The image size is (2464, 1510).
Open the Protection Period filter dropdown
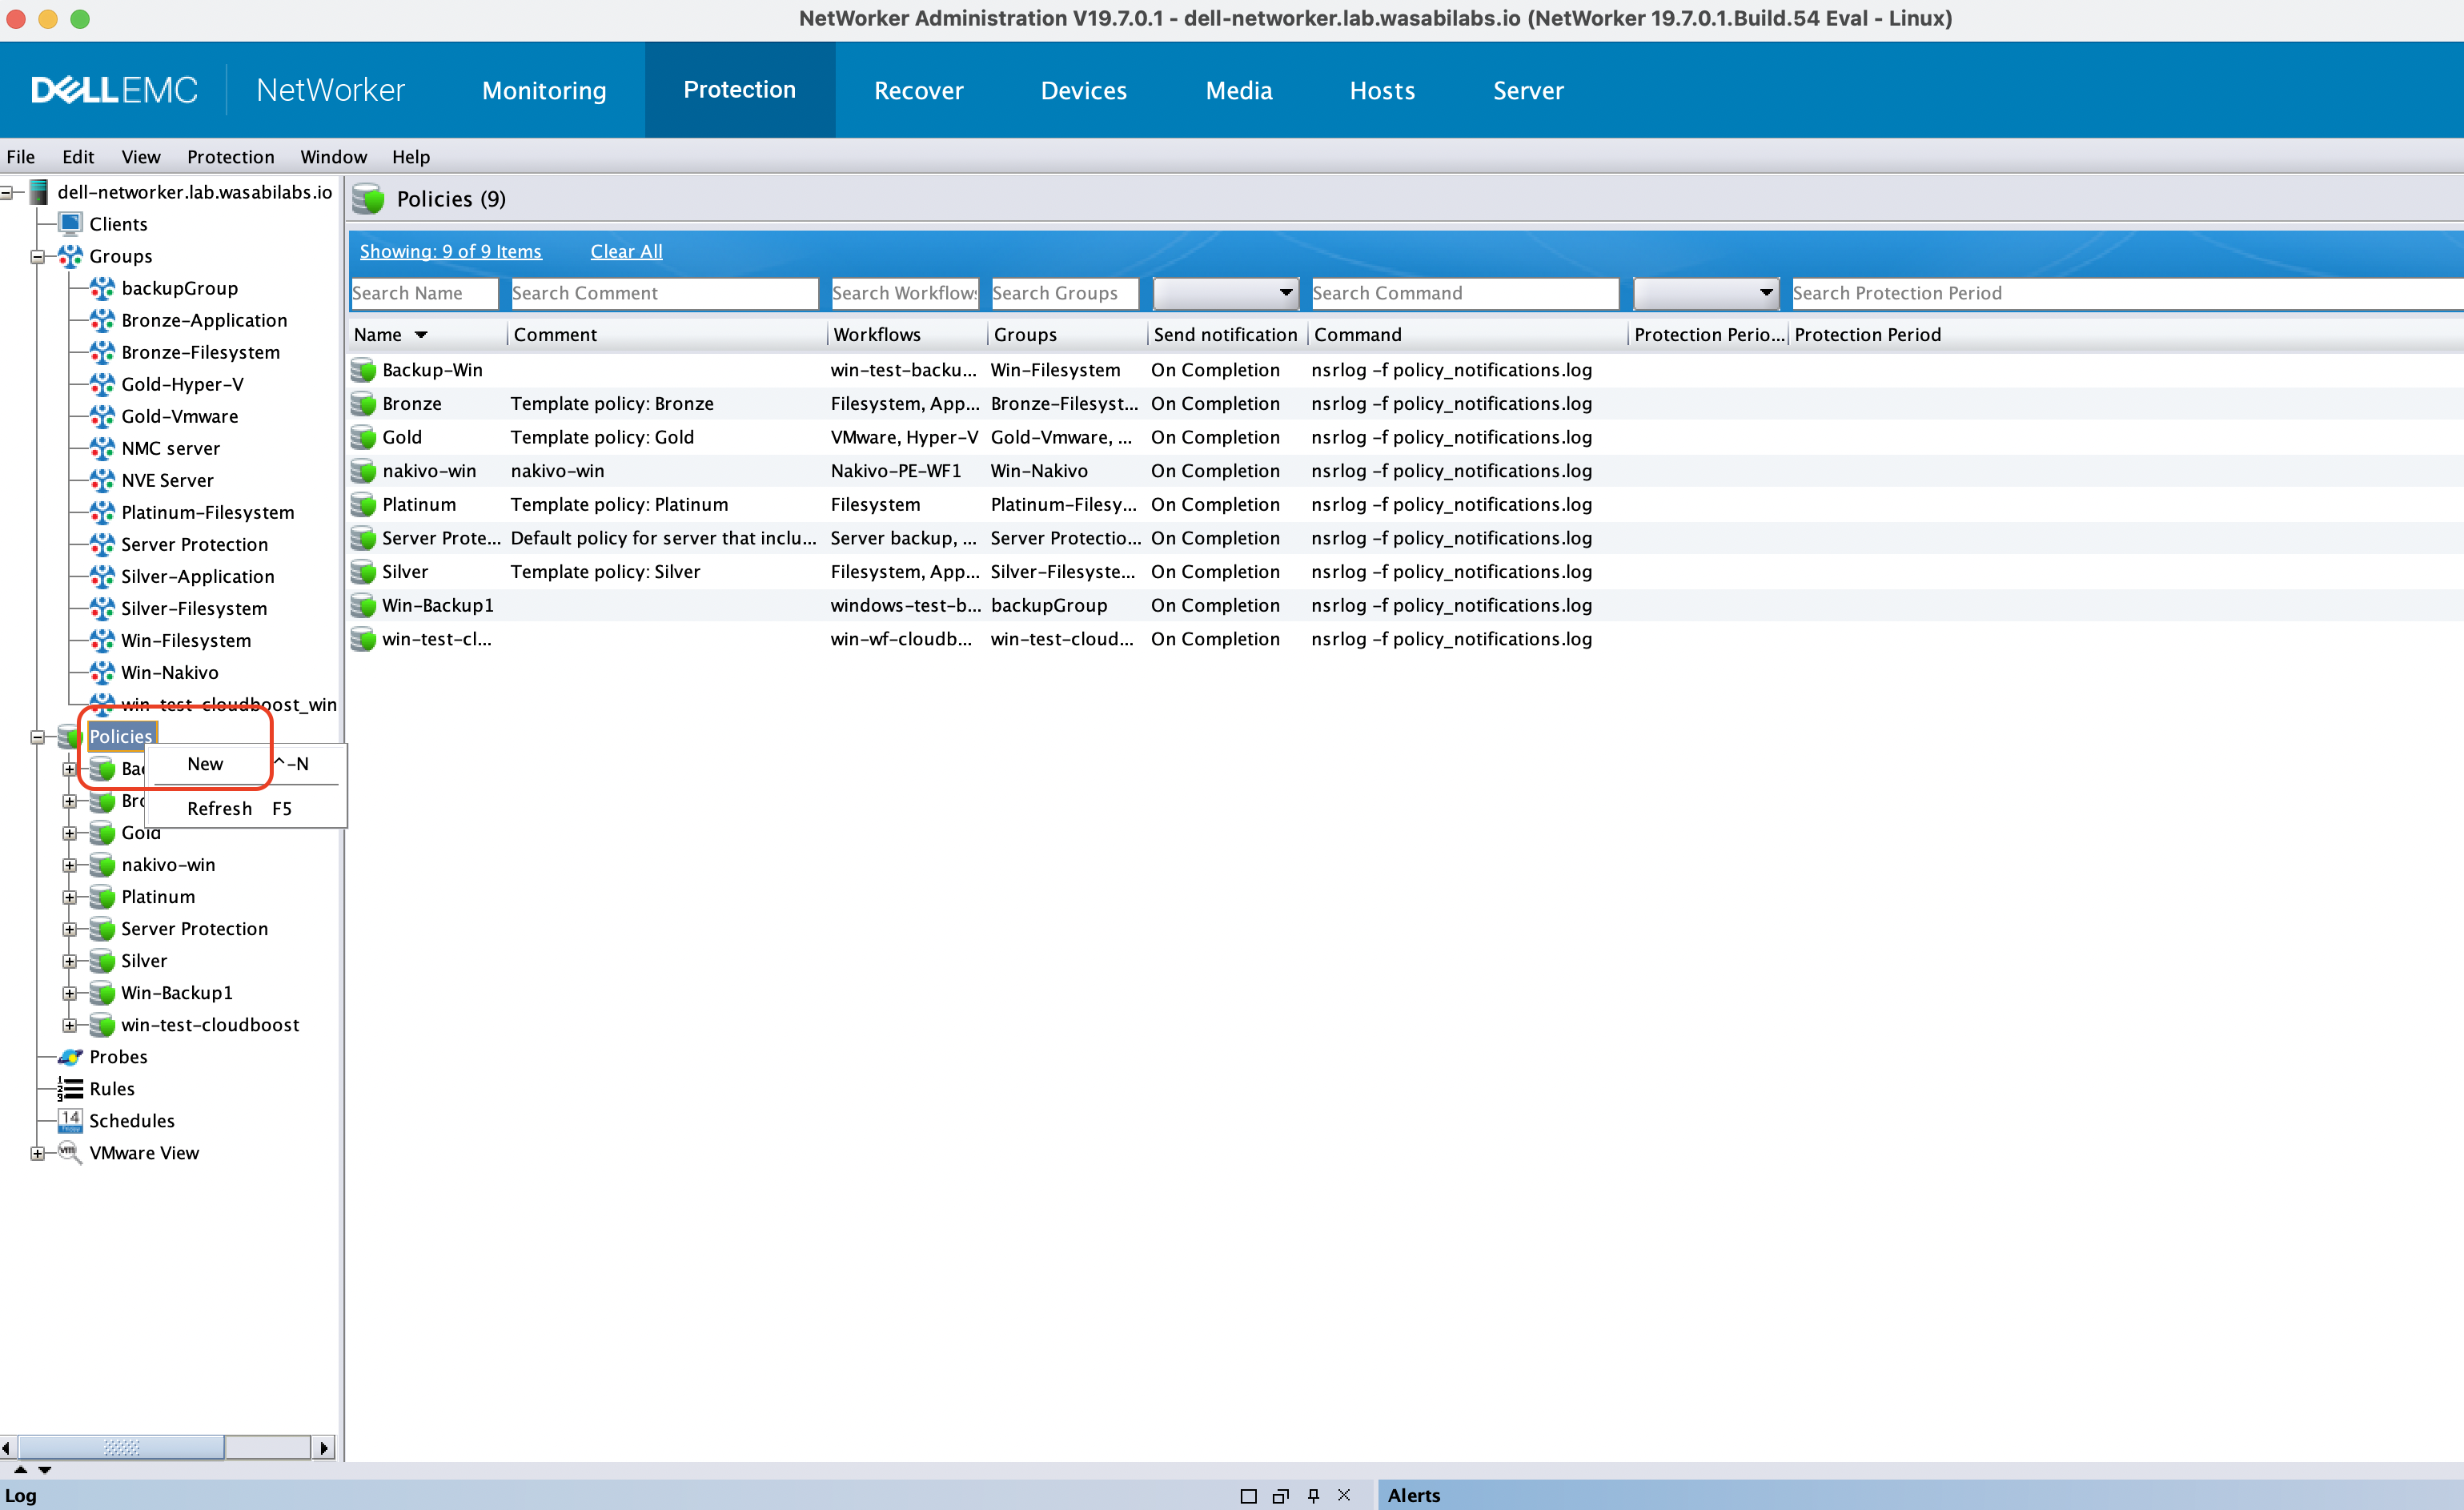[x=1706, y=293]
